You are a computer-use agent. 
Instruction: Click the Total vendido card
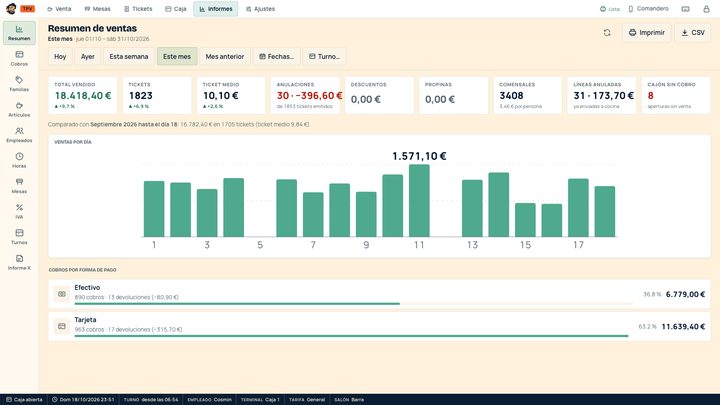coord(83,95)
